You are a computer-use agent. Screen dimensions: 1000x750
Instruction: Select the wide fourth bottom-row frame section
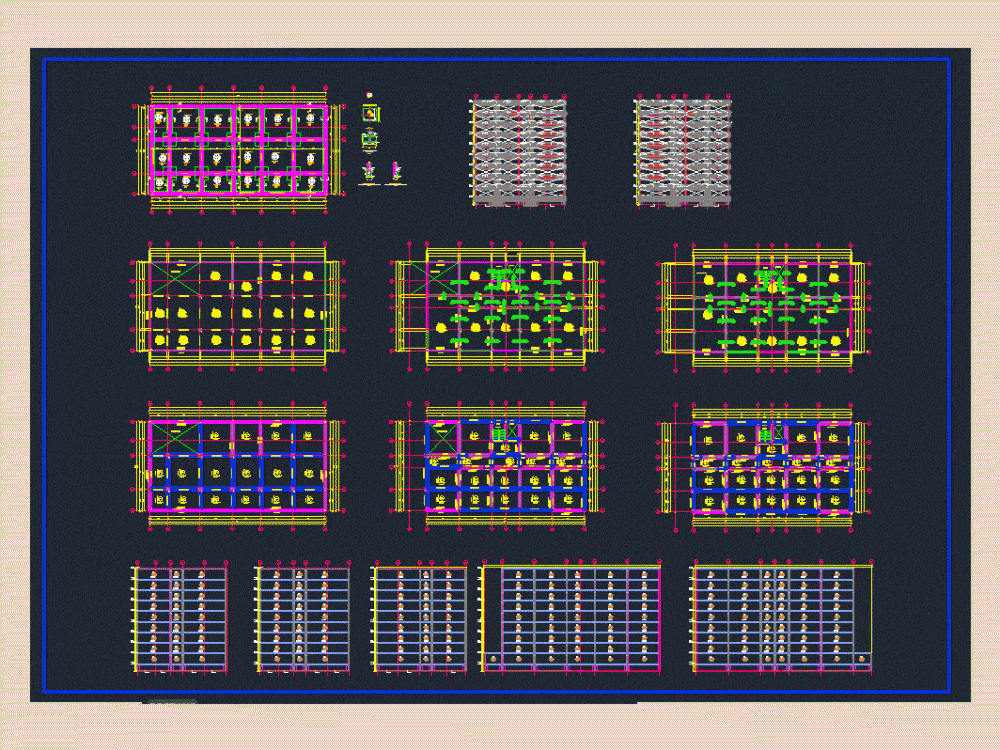pyautogui.click(x=570, y=617)
